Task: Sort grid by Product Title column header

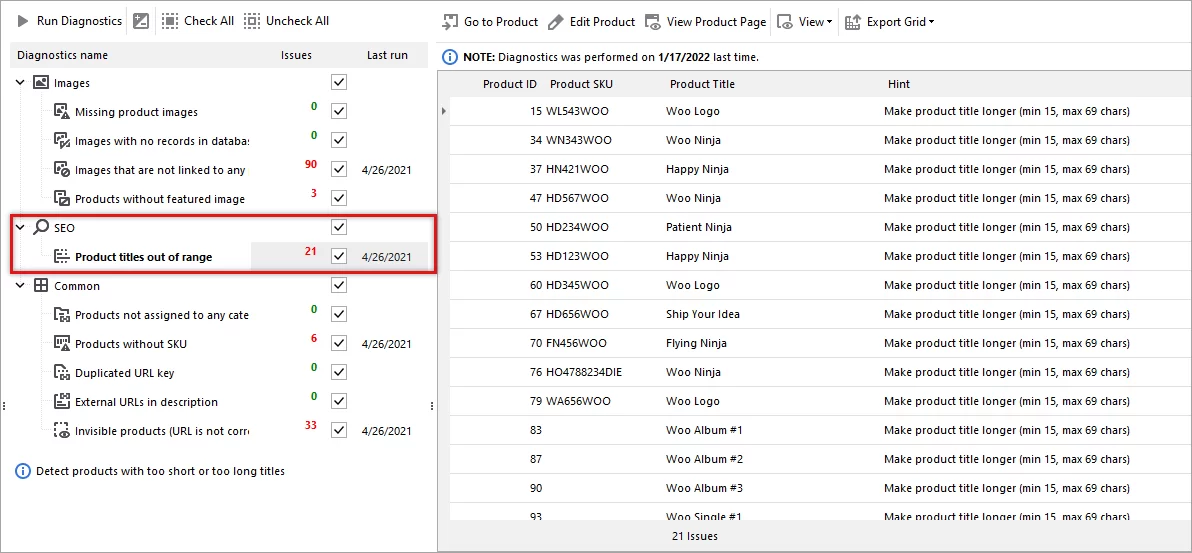Action: (x=702, y=84)
